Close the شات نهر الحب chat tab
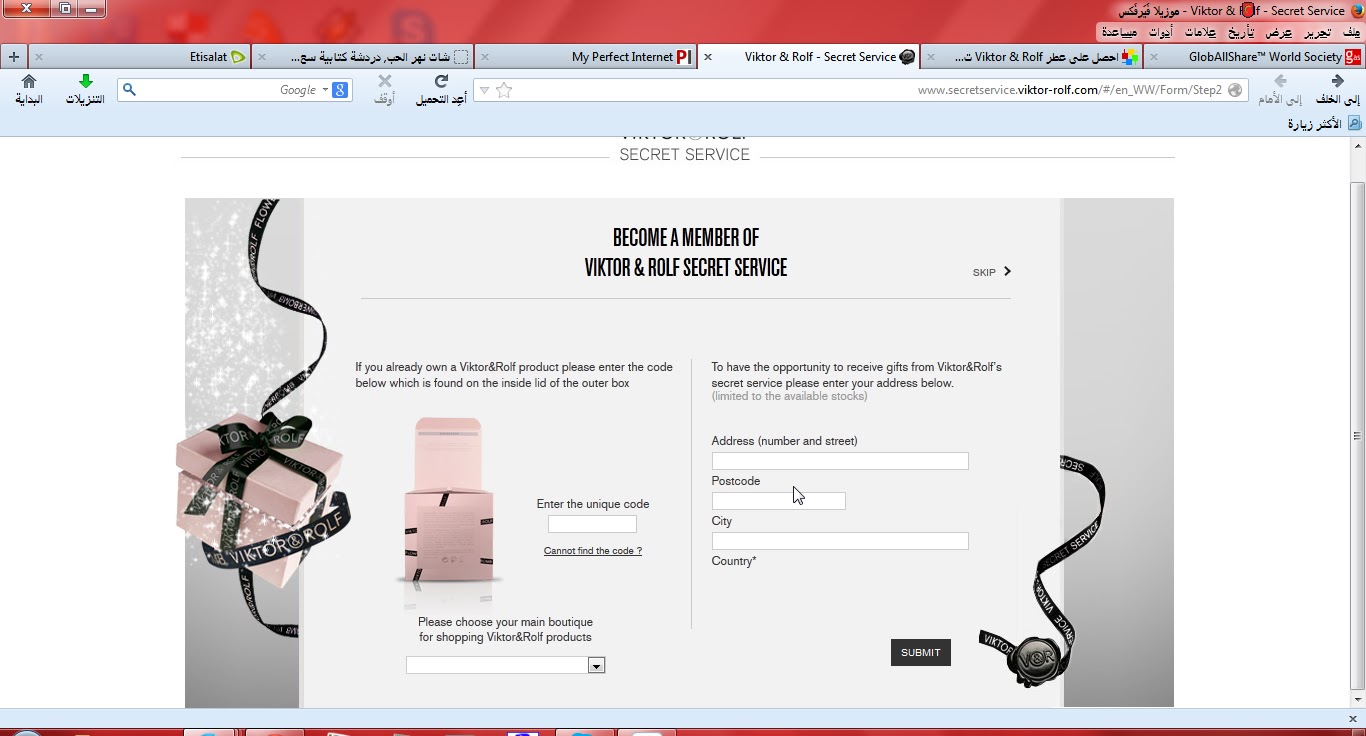 [x=261, y=57]
